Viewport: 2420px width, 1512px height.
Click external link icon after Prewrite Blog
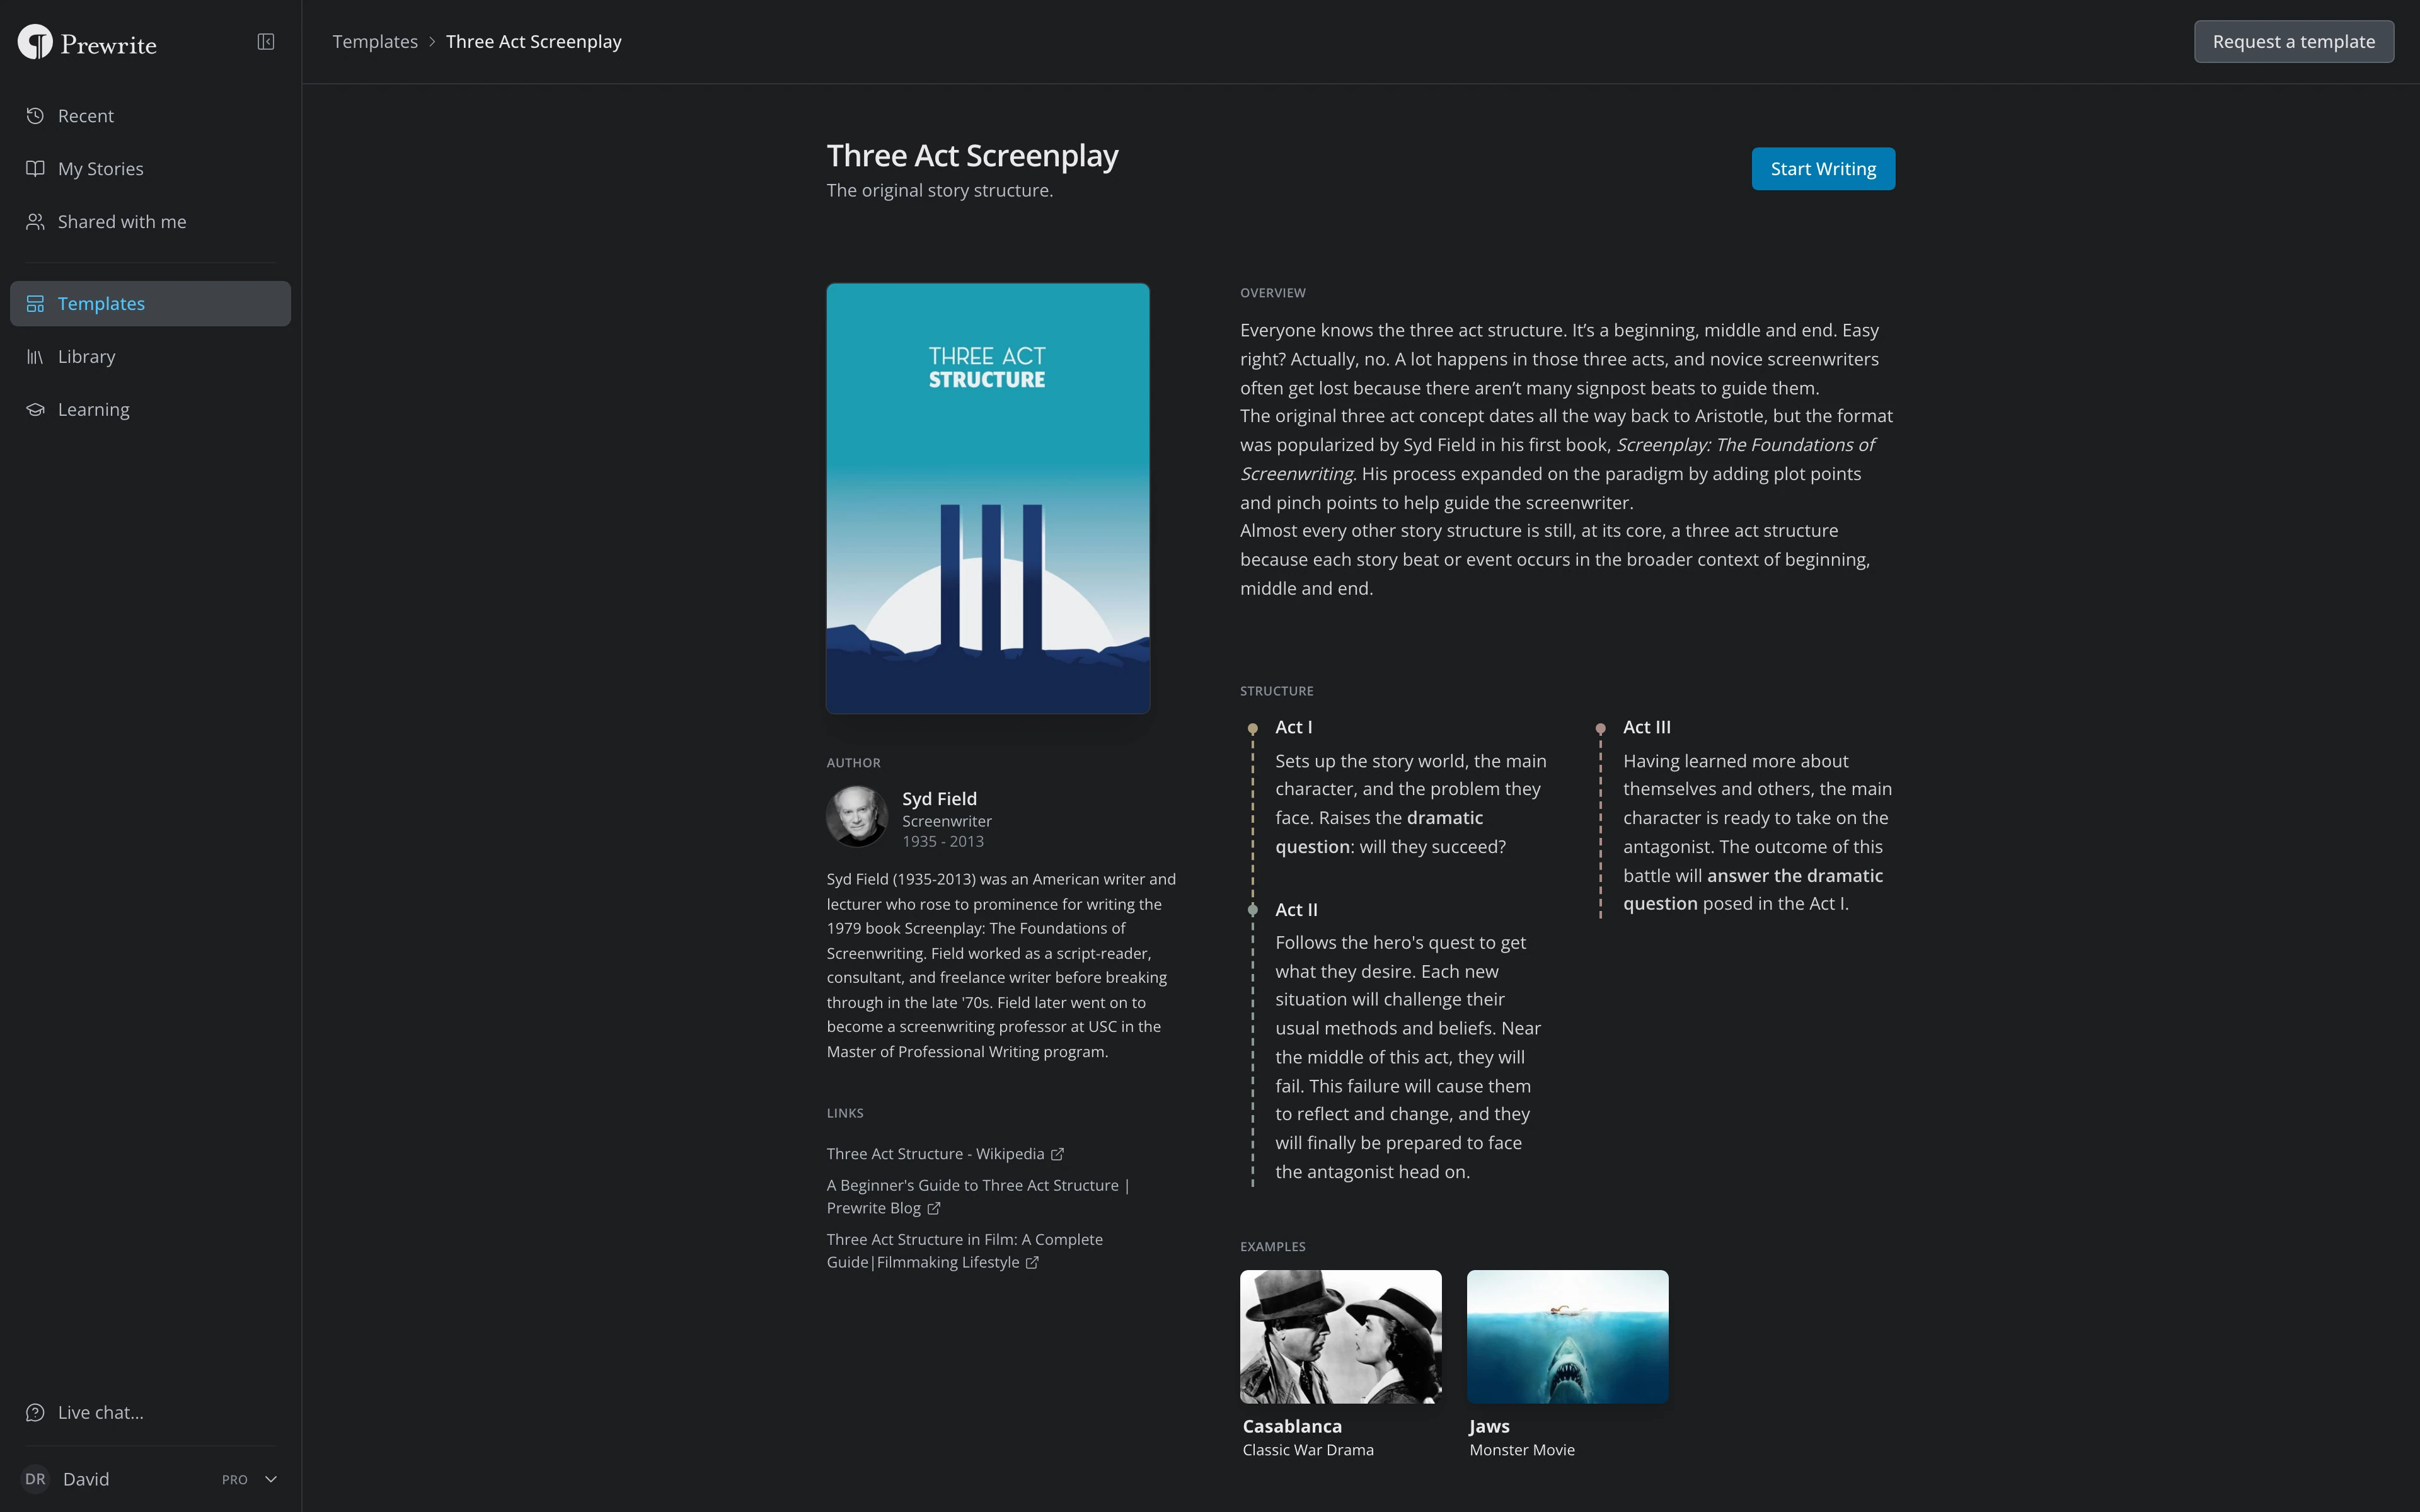[934, 1208]
